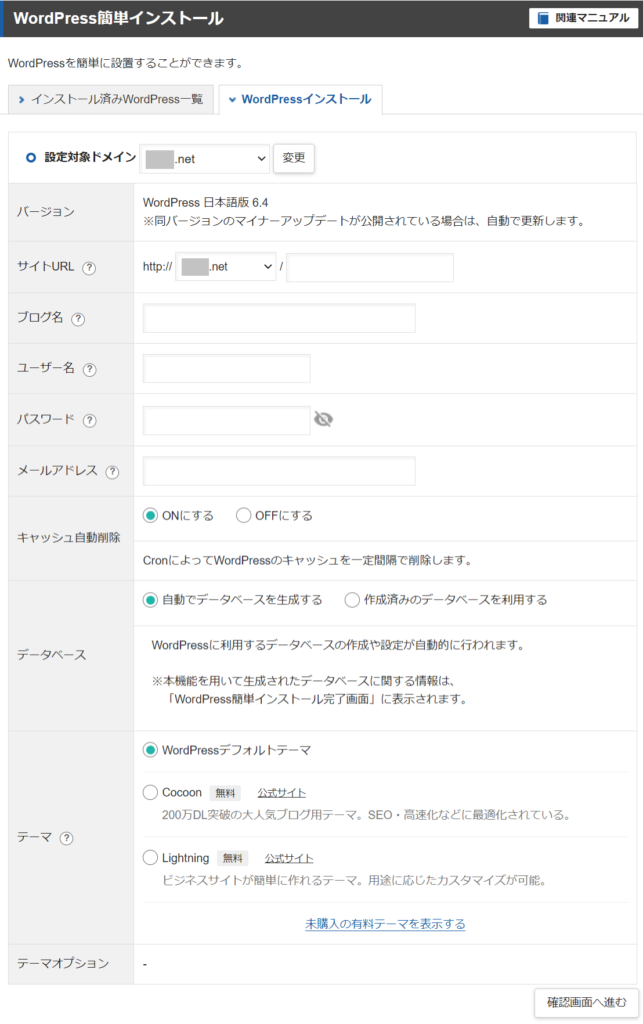
Task: Click 未購入の有料テーマを表示する link
Action: coord(385,924)
